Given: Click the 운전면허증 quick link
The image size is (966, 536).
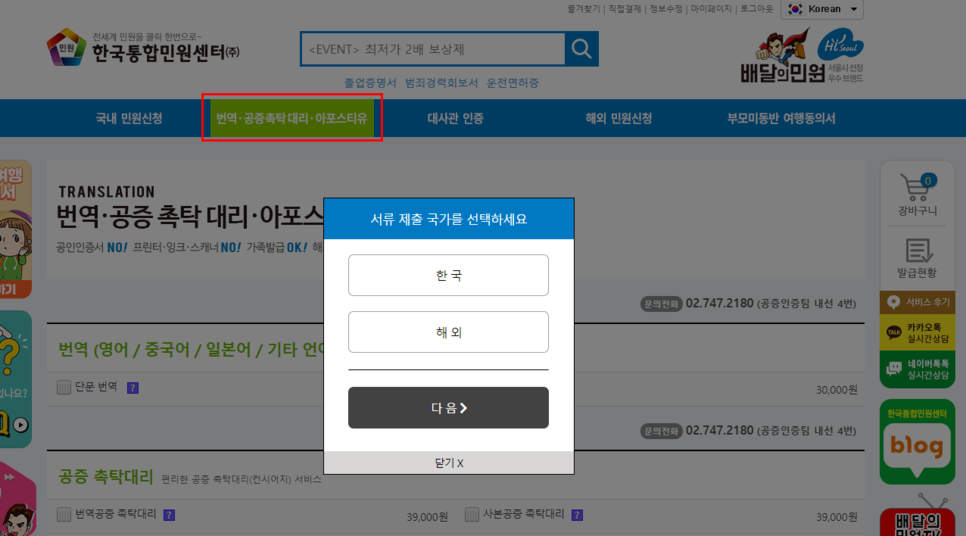Looking at the screenshot, I should pos(513,83).
